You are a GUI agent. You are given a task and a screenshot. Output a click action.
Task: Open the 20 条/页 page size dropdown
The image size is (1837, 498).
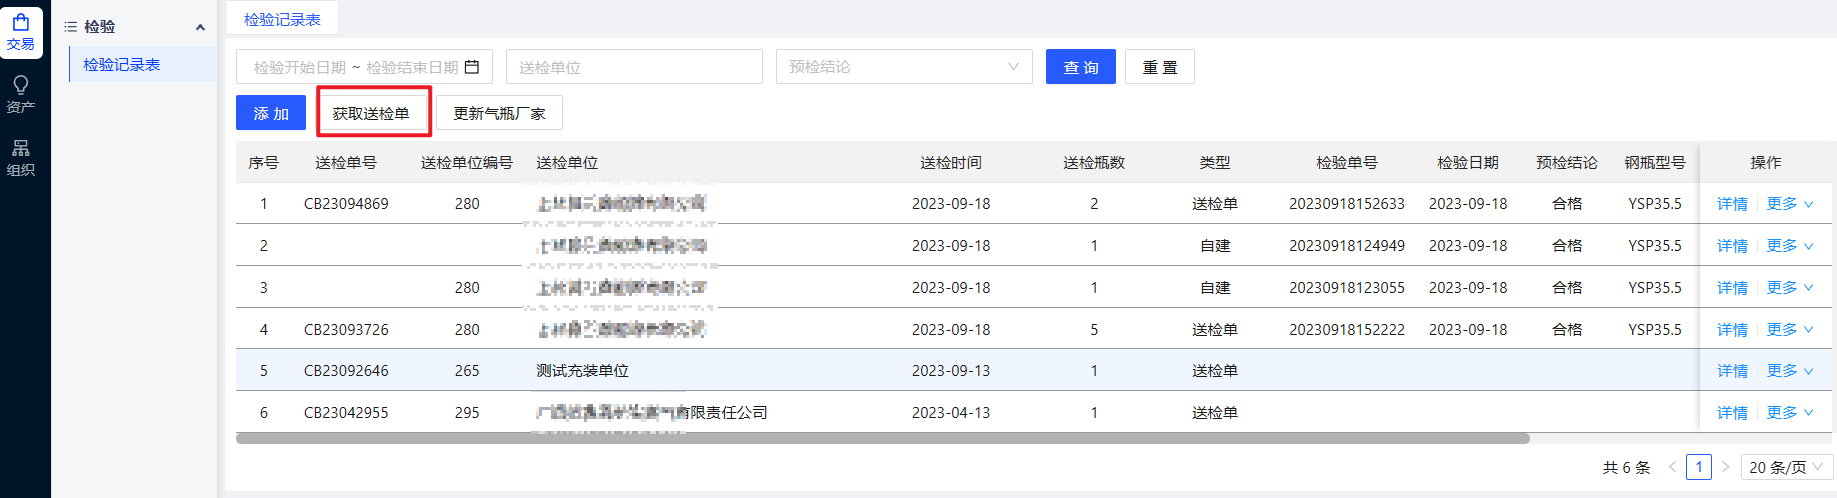pyautogui.click(x=1786, y=467)
